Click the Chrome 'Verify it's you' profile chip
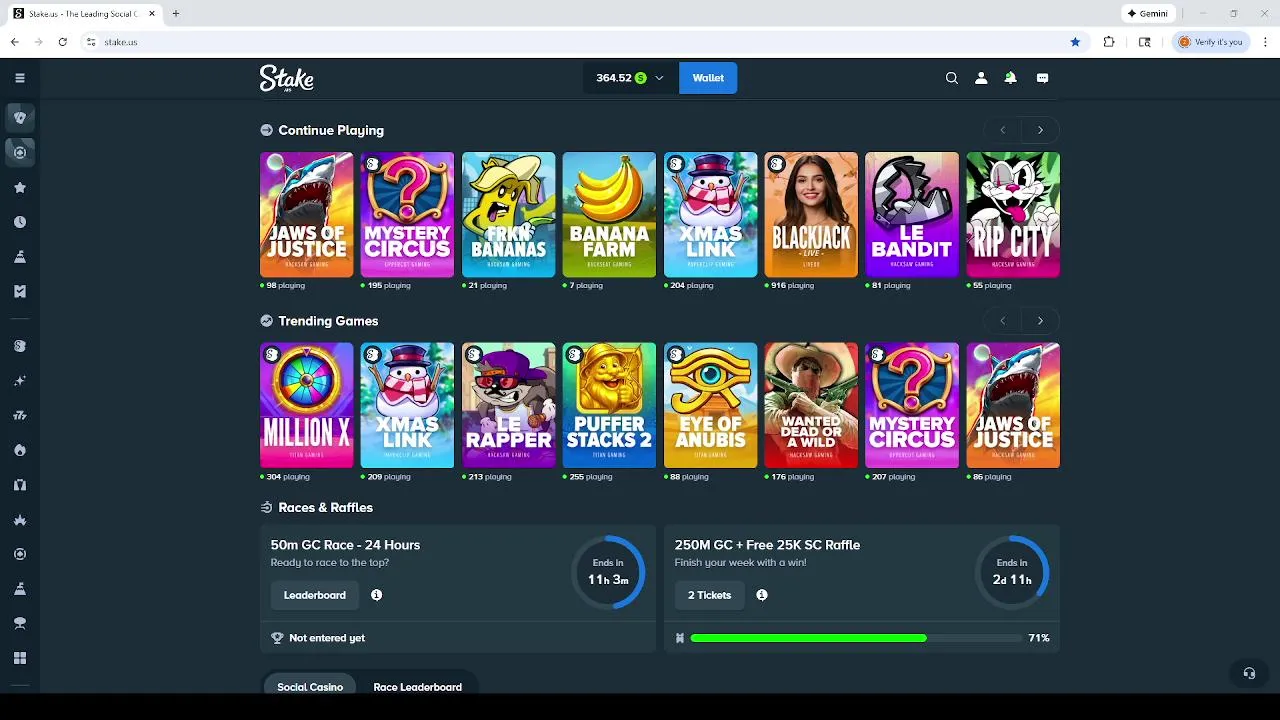This screenshot has height=720, width=1280. [1210, 42]
